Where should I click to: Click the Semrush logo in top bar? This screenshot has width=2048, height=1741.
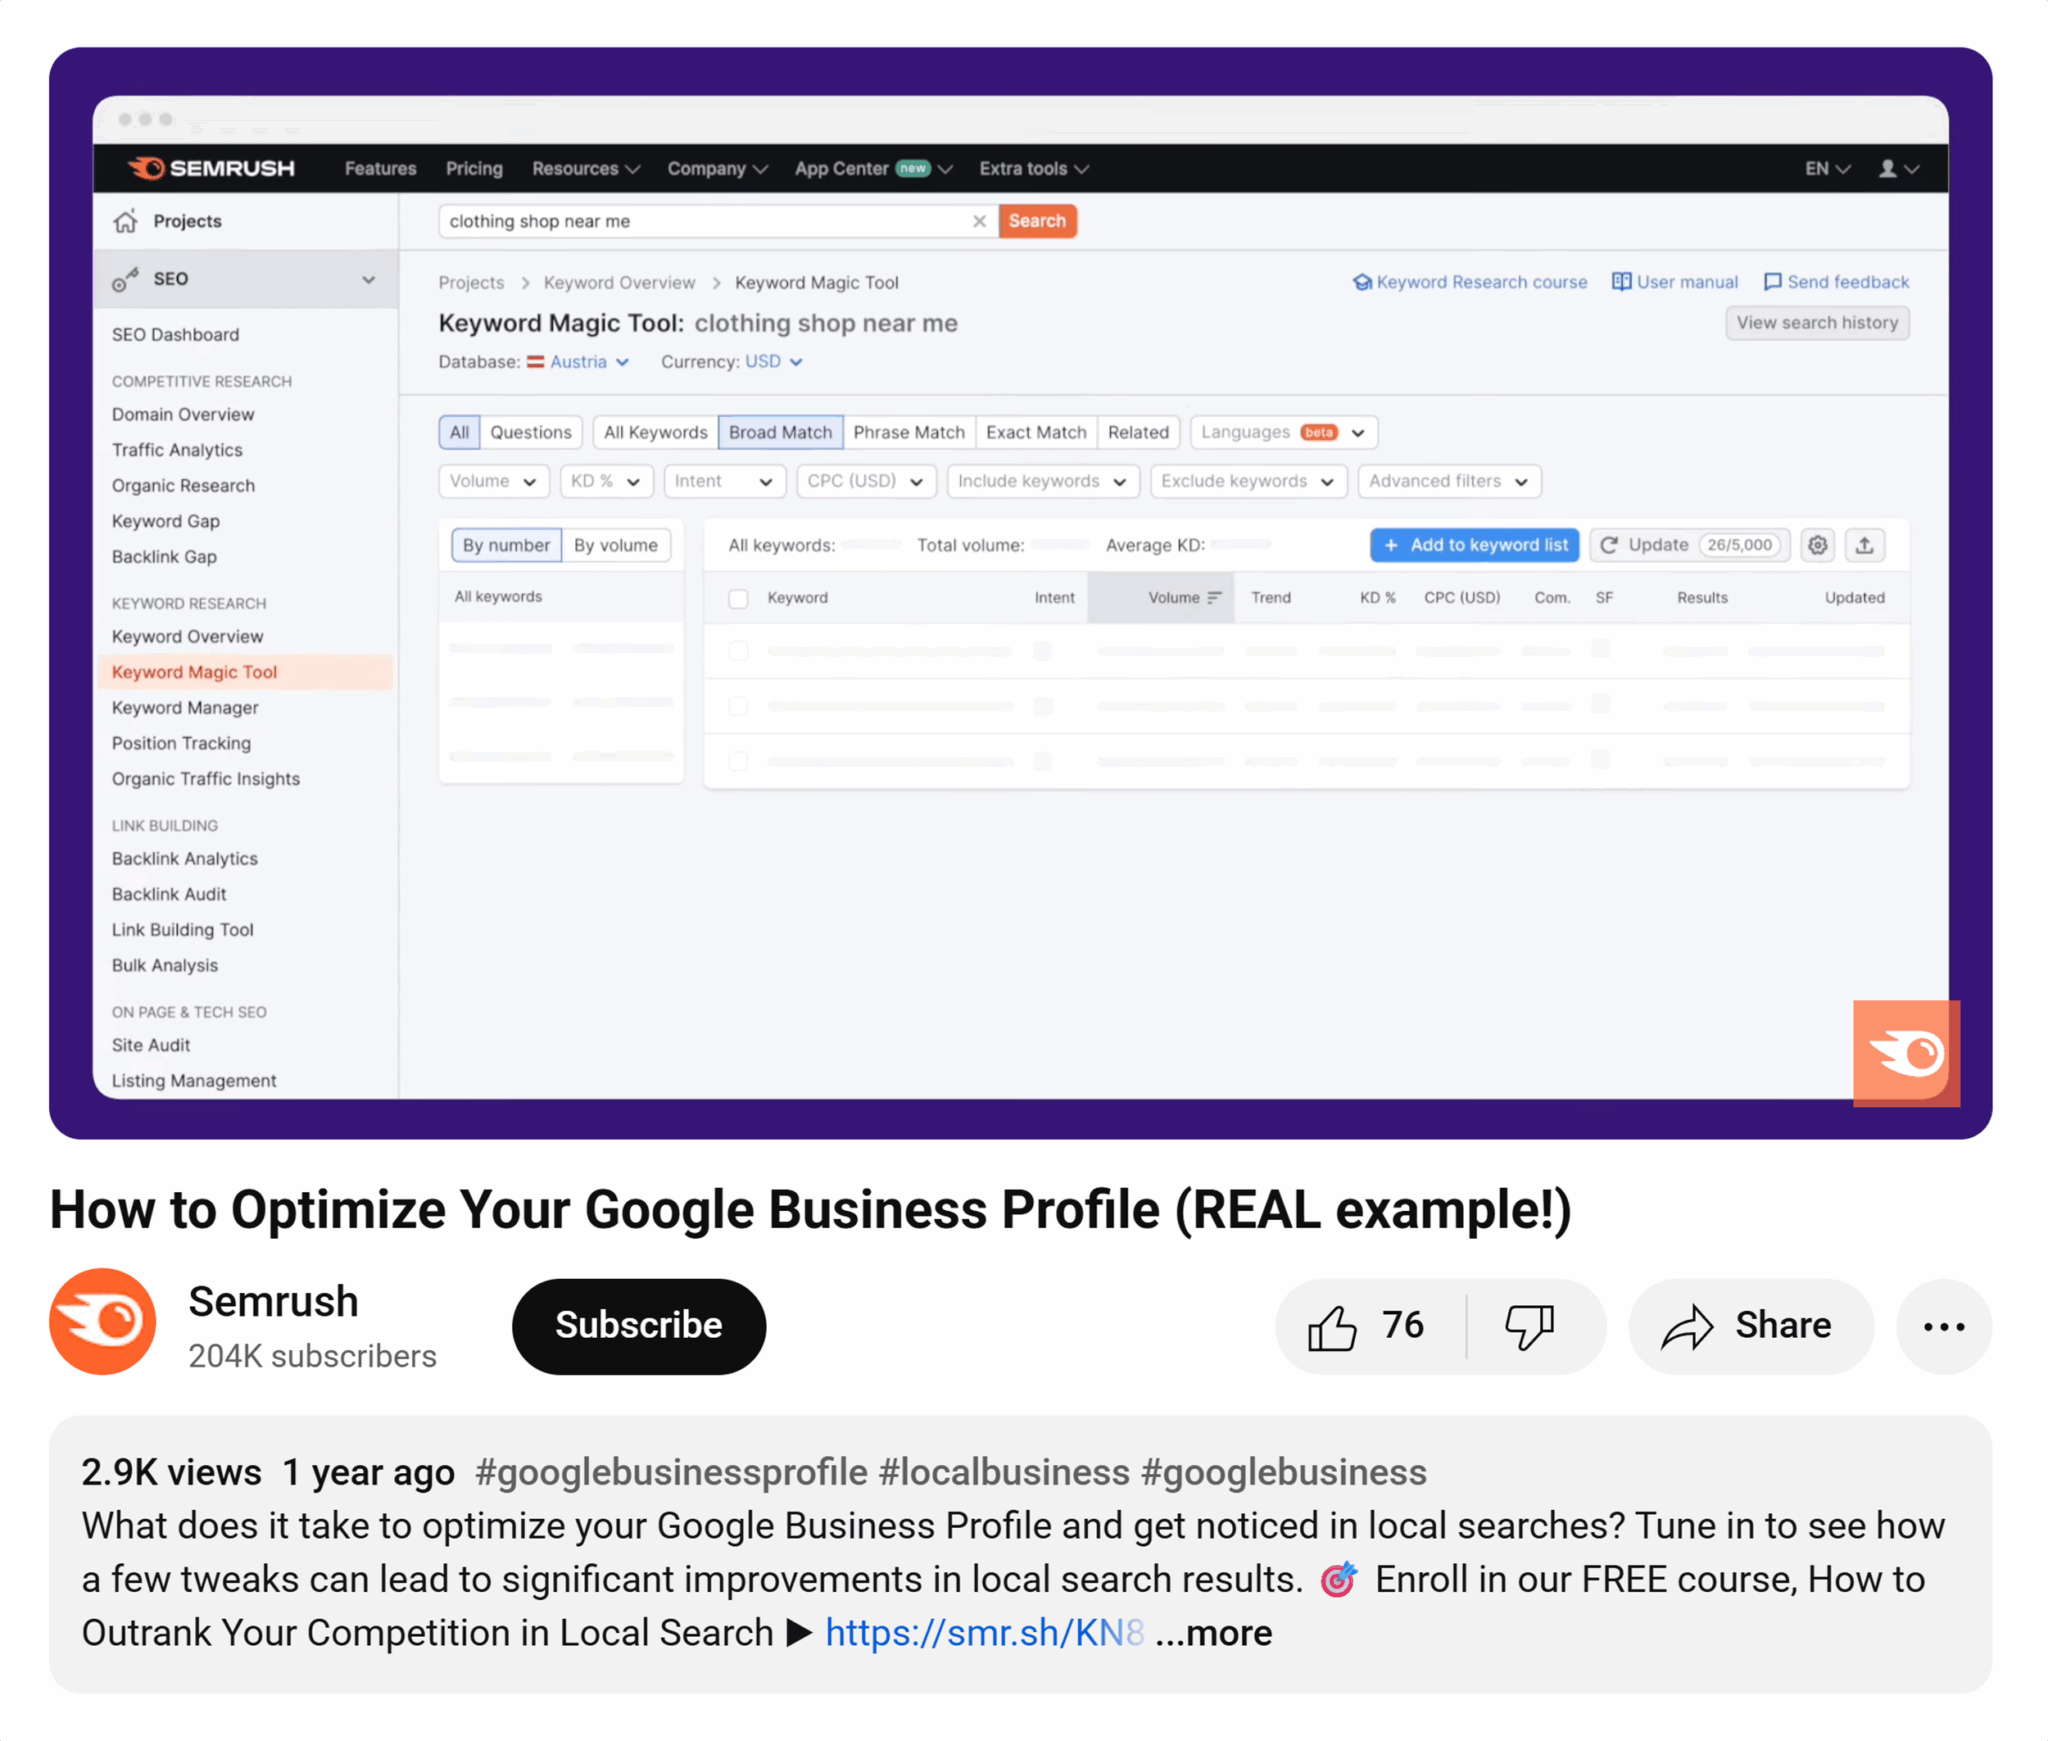tap(211, 168)
